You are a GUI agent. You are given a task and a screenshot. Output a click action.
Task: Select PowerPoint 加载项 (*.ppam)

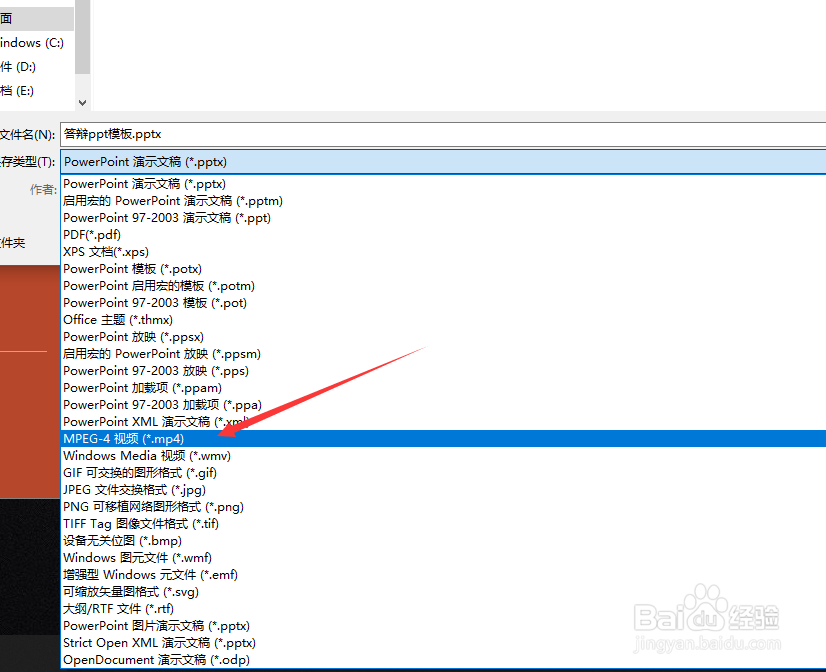pyautogui.click(x=443, y=388)
